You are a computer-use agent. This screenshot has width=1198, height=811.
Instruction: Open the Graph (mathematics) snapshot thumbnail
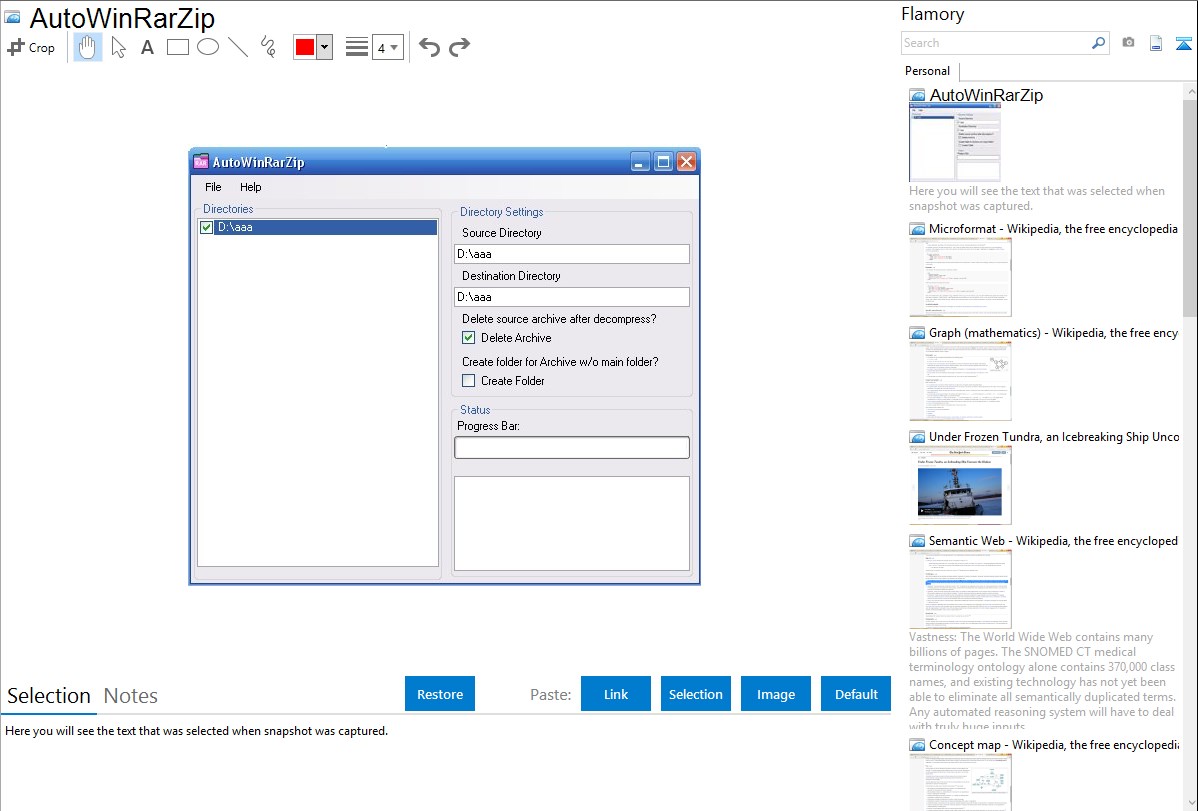coord(960,381)
